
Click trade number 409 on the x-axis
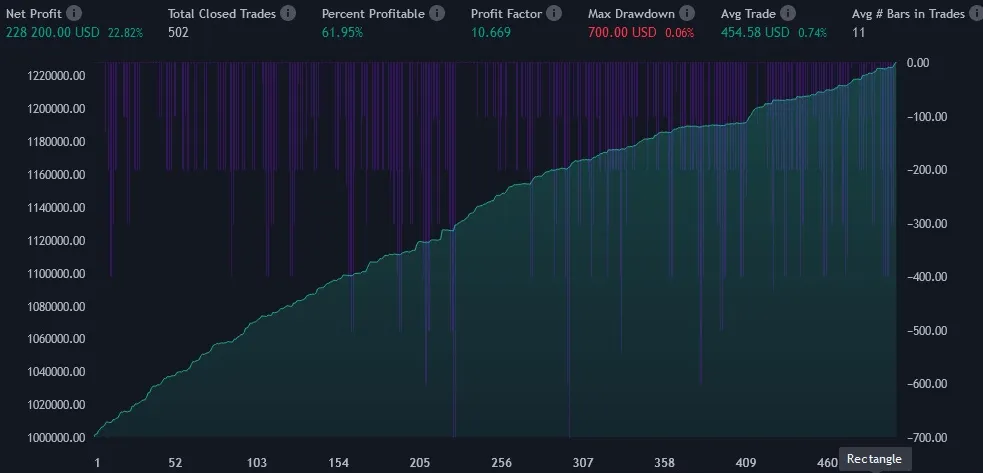pyautogui.click(x=746, y=463)
